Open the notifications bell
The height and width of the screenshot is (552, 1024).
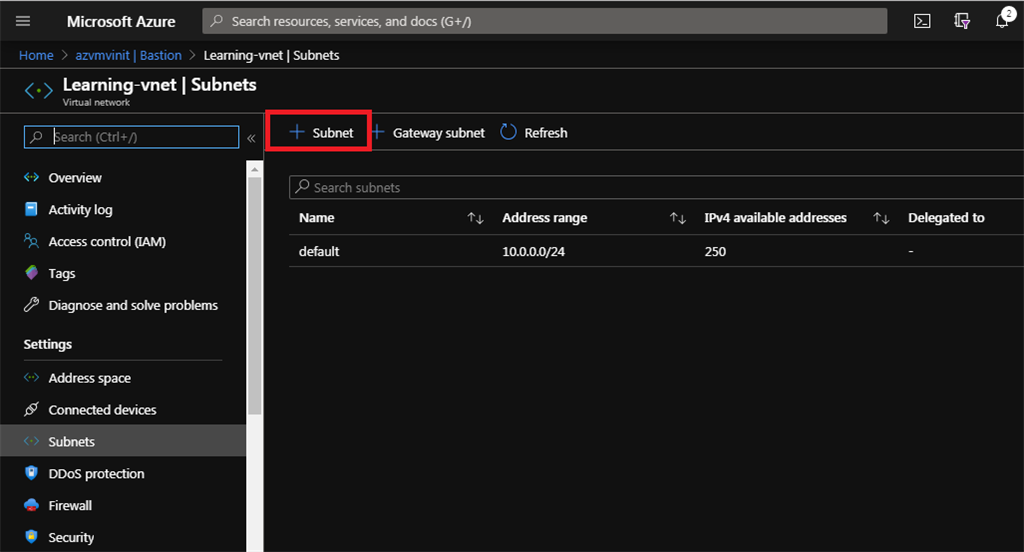(x=1002, y=20)
